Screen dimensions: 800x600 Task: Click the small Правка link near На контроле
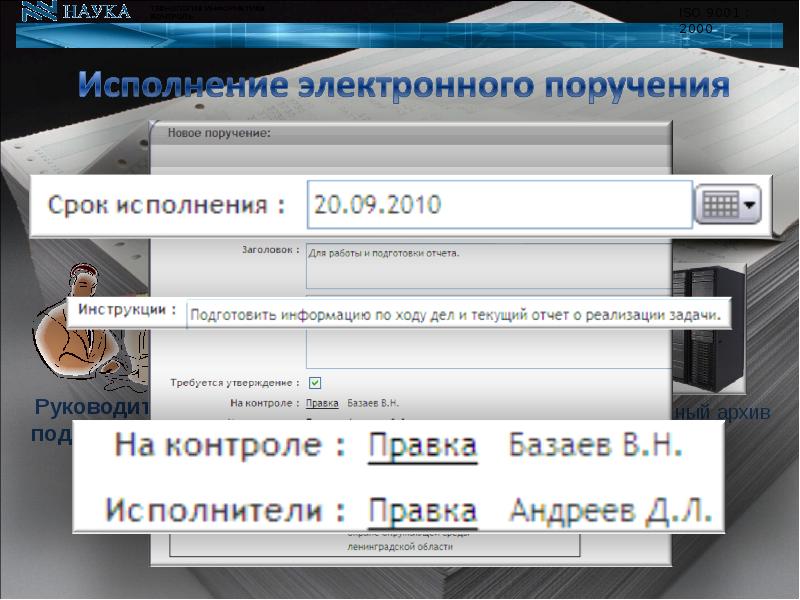[x=322, y=403]
